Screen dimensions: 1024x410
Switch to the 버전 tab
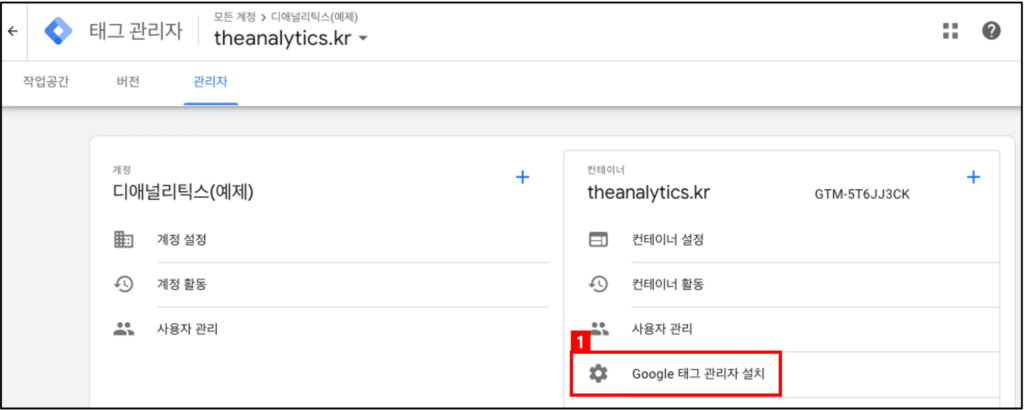tap(128, 82)
